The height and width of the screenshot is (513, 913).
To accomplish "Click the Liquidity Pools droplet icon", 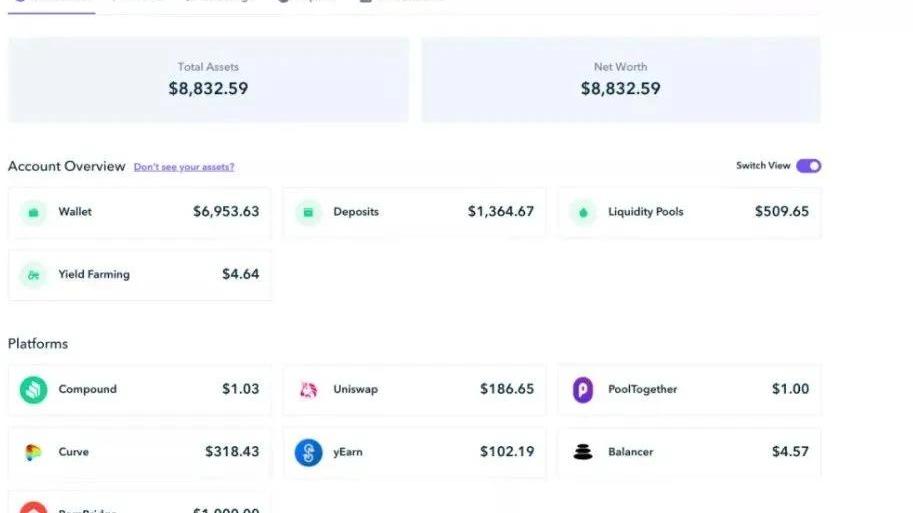I will (x=583, y=212).
